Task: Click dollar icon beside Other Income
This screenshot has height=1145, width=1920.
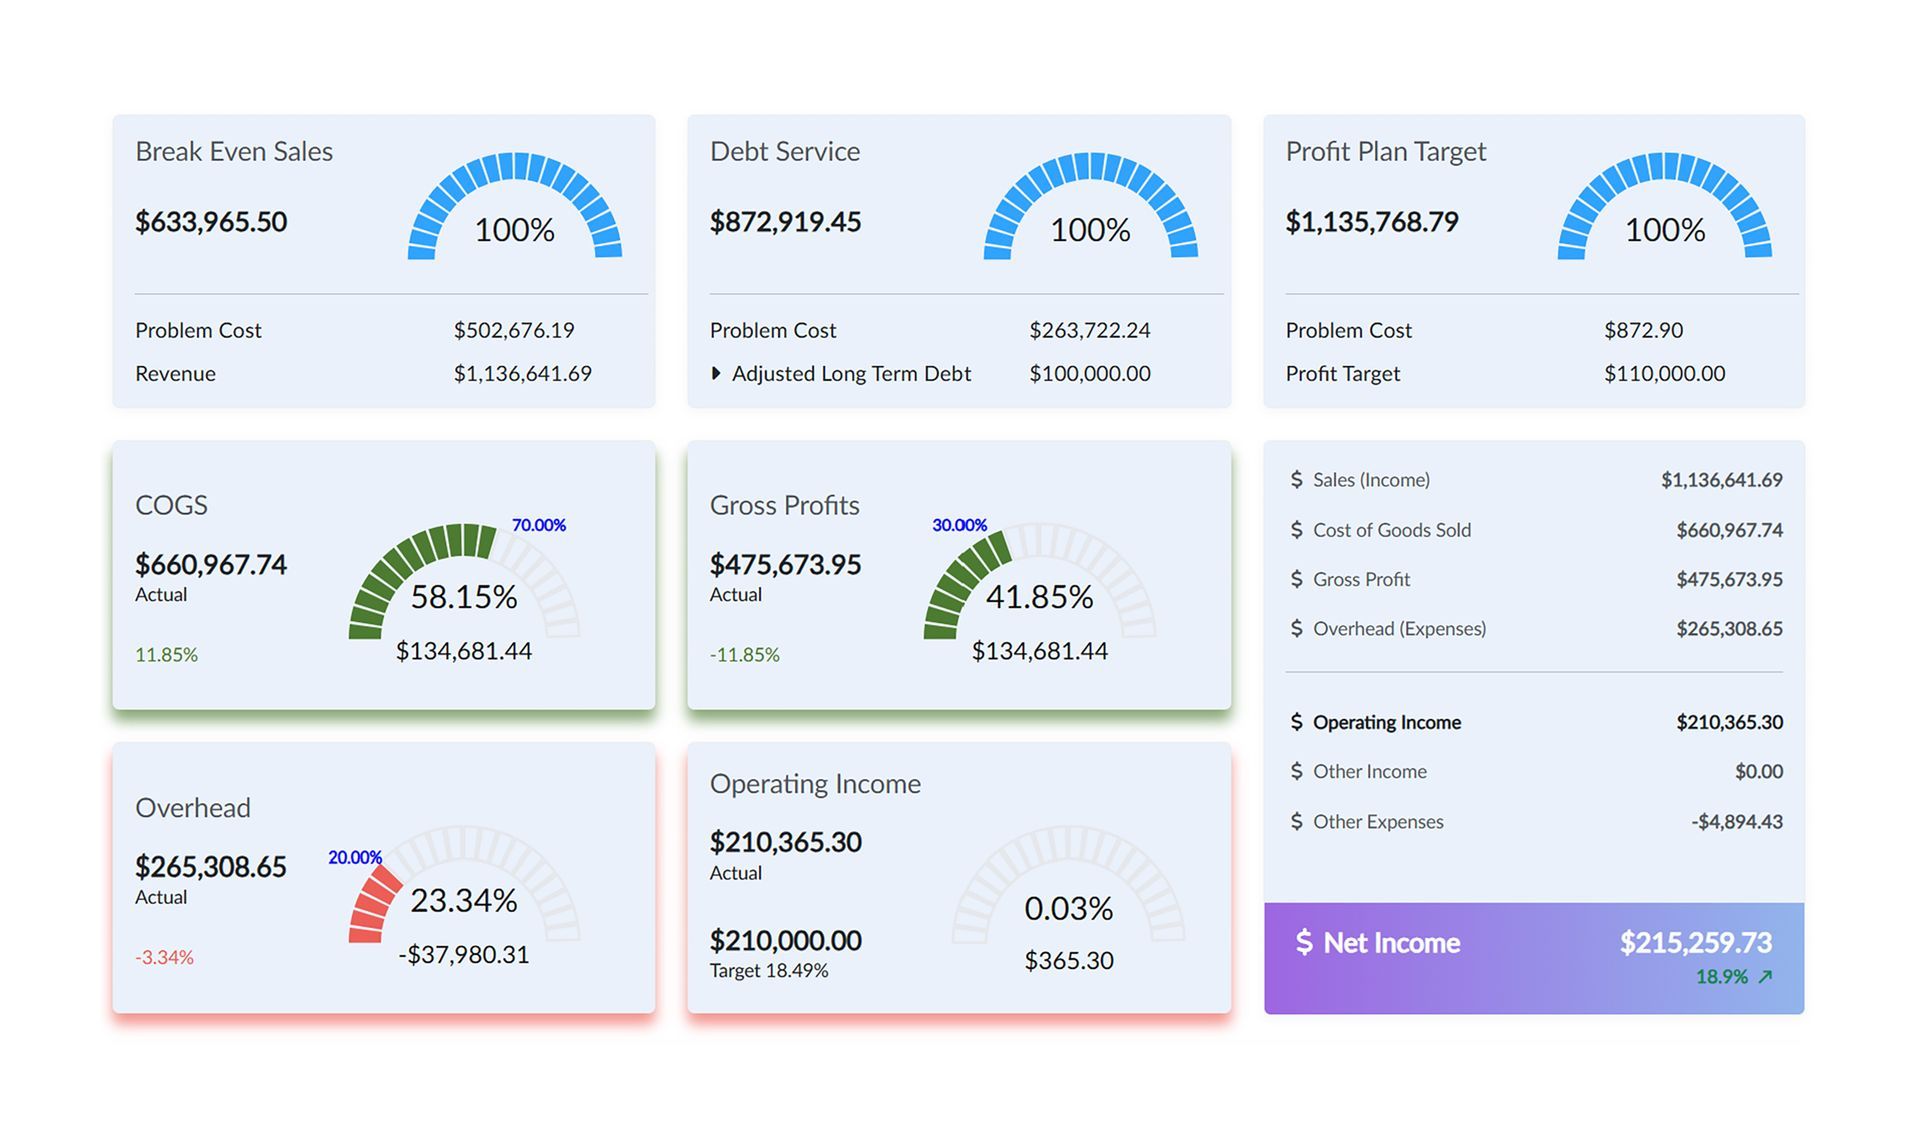Action: pos(1296,771)
